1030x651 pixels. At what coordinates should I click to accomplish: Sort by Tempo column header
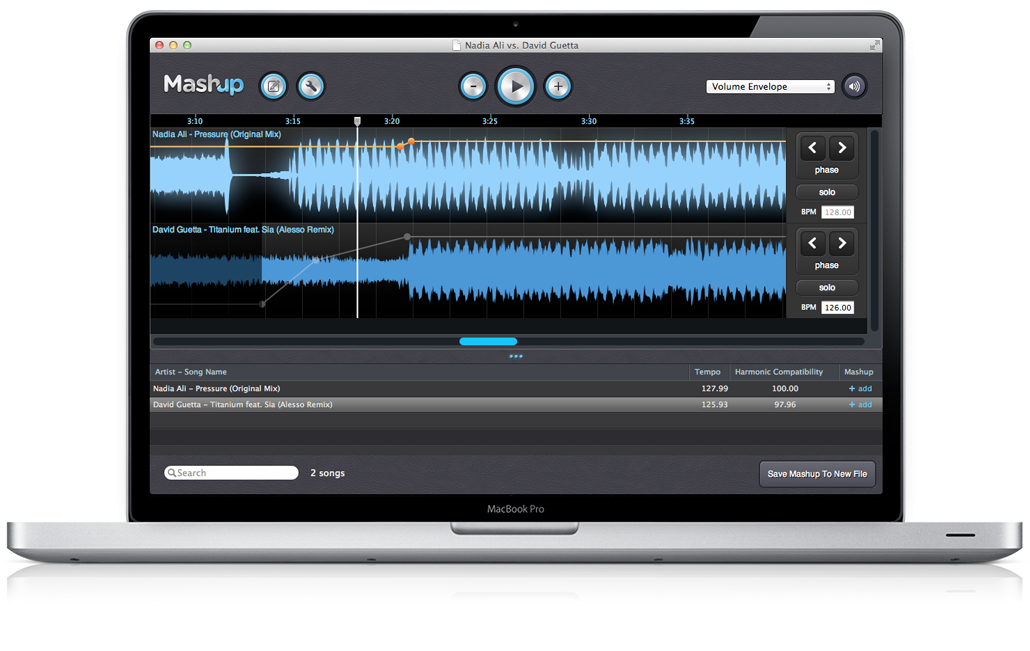point(707,372)
